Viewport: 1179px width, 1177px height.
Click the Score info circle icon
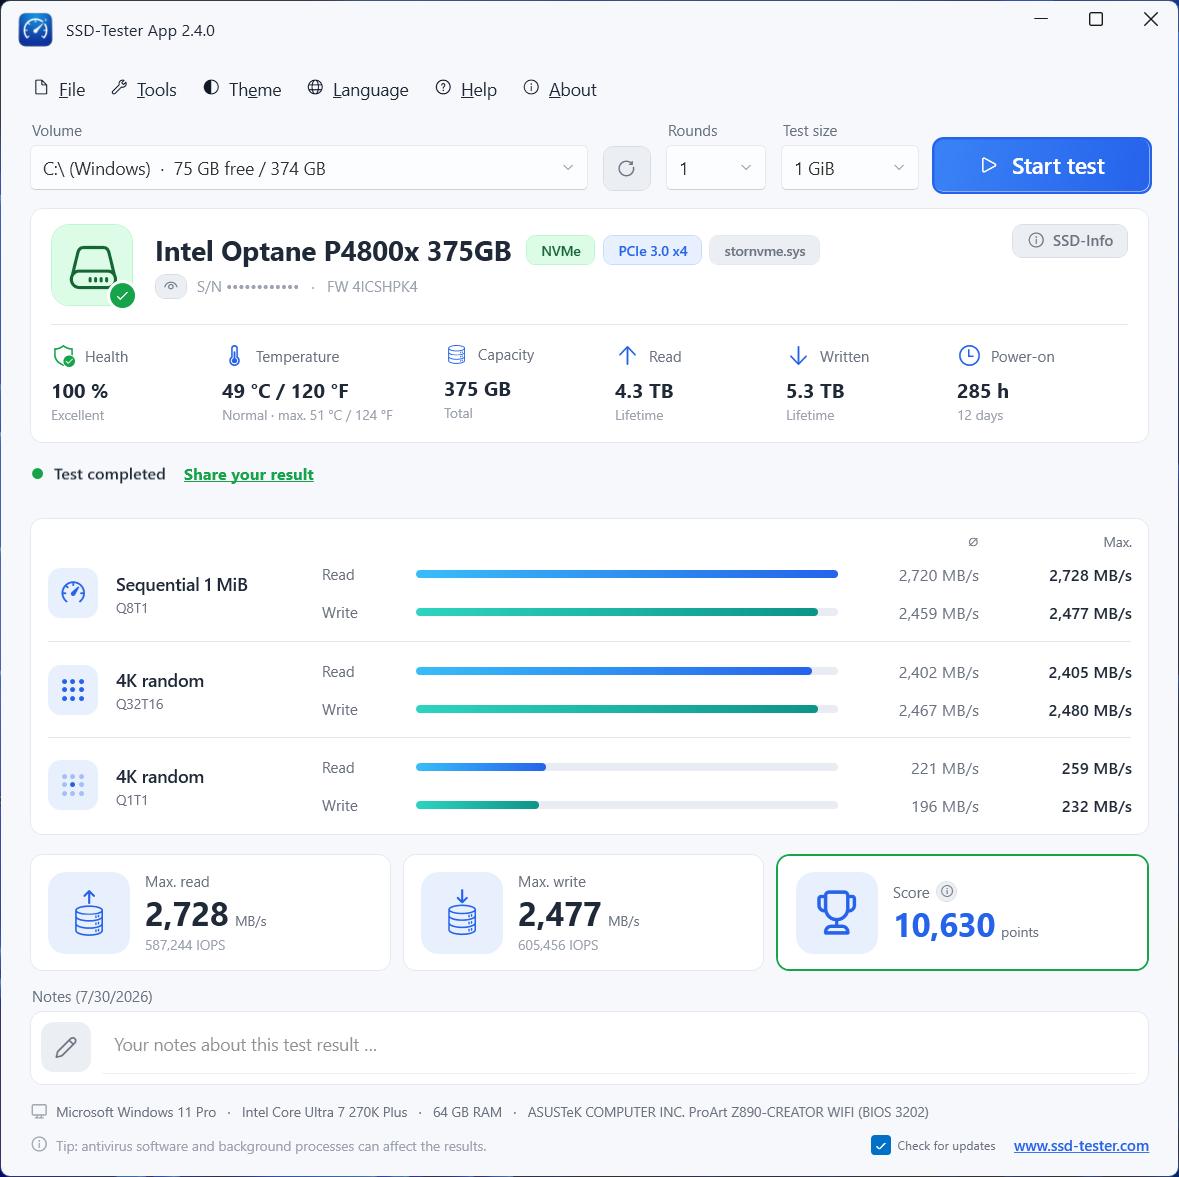click(947, 891)
